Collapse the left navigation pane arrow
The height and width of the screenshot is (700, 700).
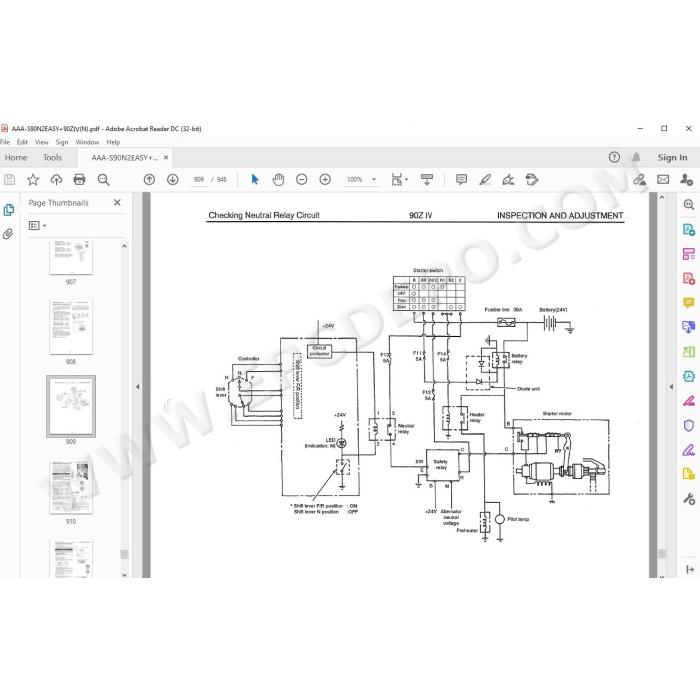[138, 387]
